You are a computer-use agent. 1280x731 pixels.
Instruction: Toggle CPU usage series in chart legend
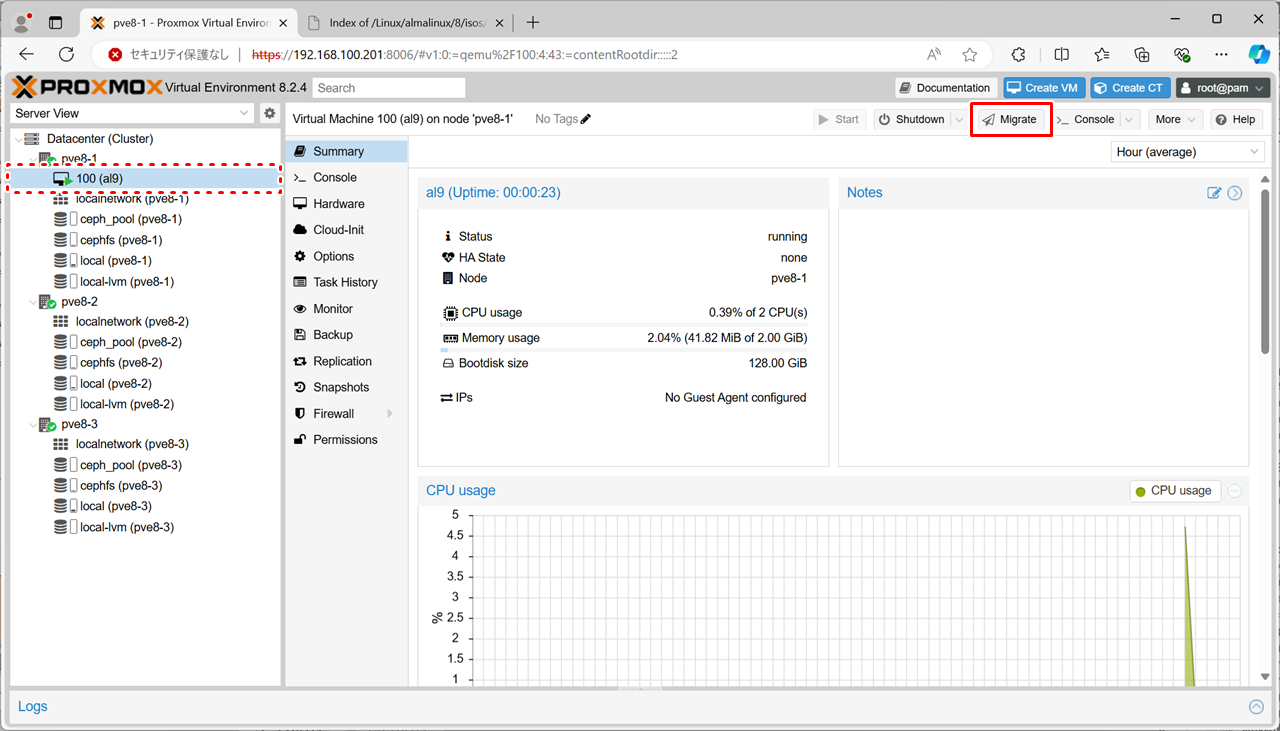[1174, 491]
